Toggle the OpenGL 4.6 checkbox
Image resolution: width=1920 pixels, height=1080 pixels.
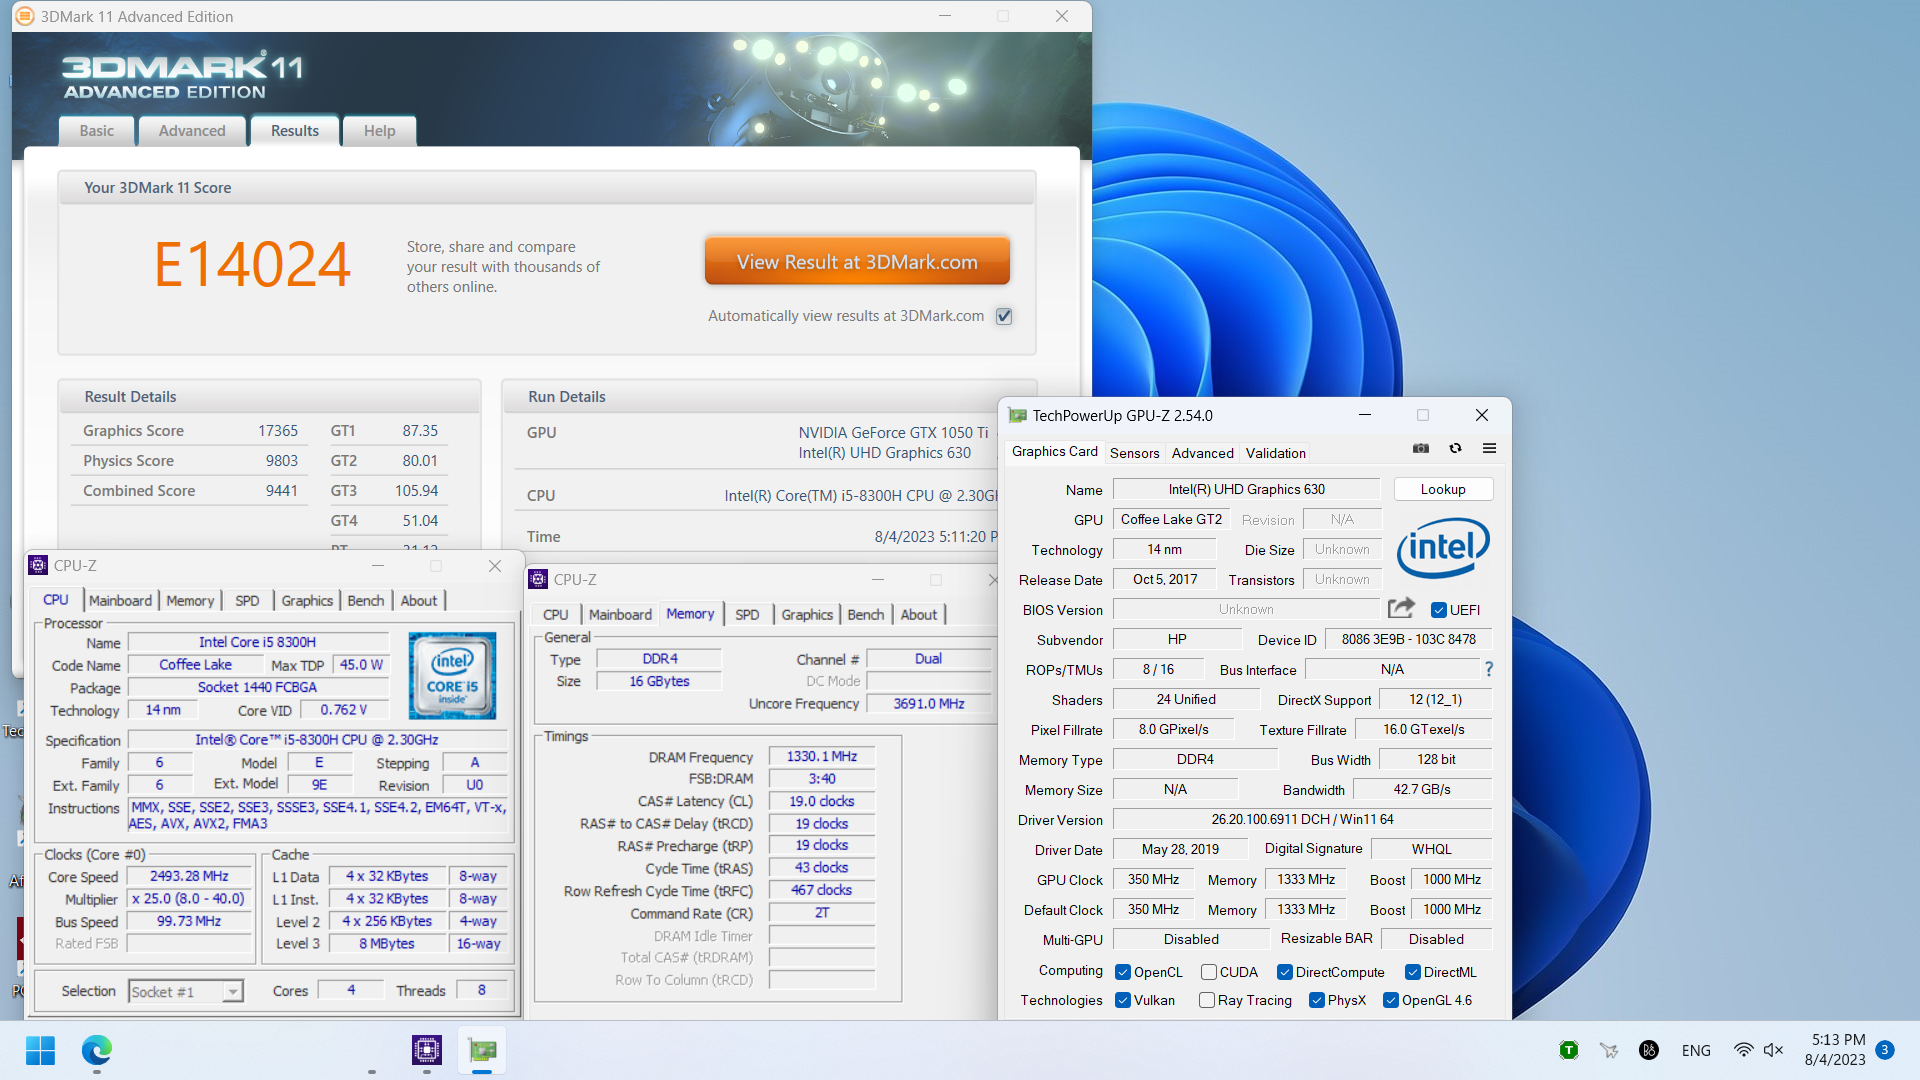click(1390, 1000)
